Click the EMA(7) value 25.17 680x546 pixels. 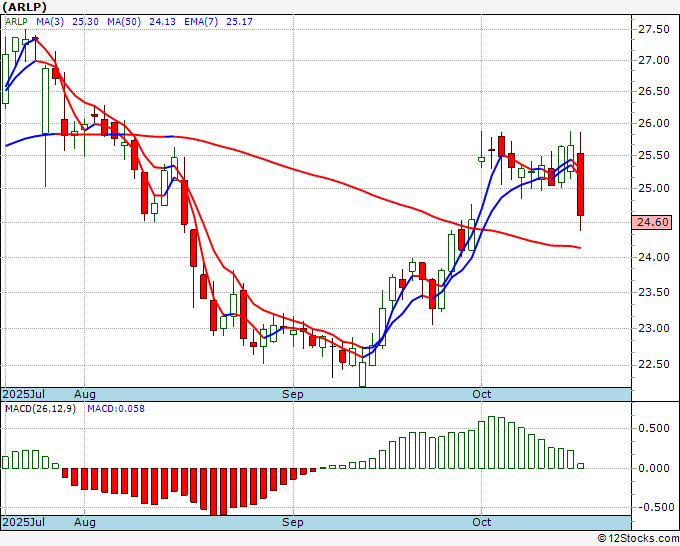[239, 22]
